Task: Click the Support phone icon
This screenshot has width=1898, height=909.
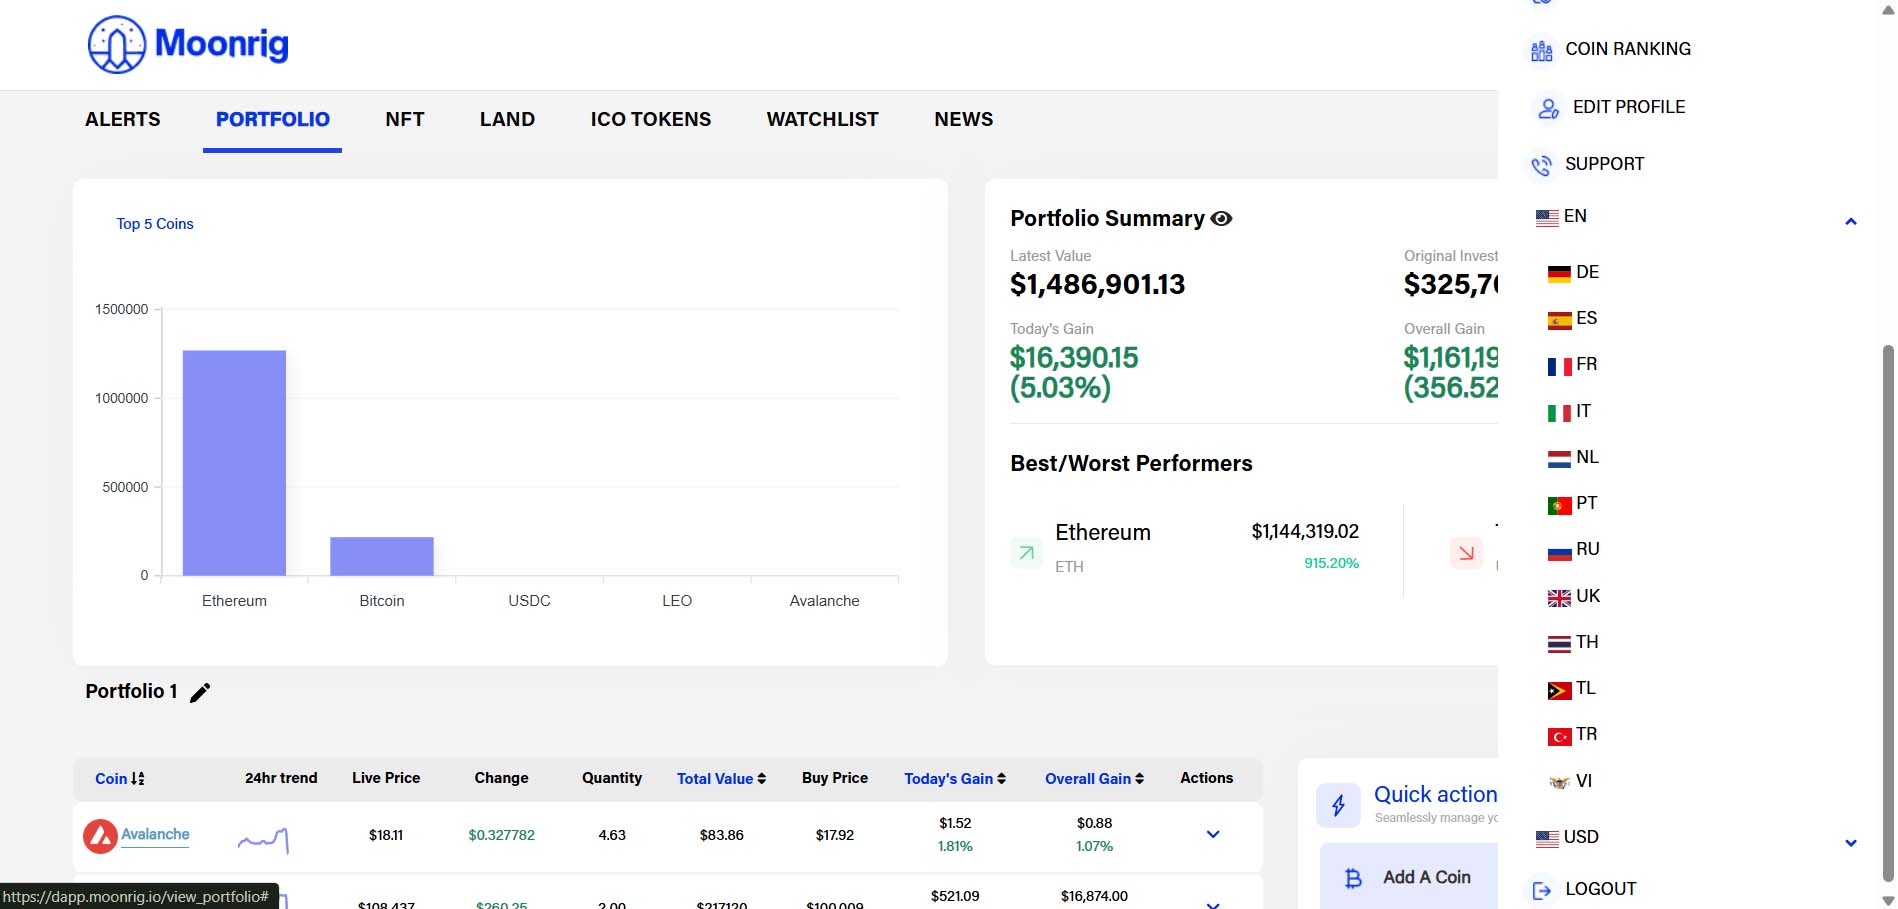Action: (1542, 165)
